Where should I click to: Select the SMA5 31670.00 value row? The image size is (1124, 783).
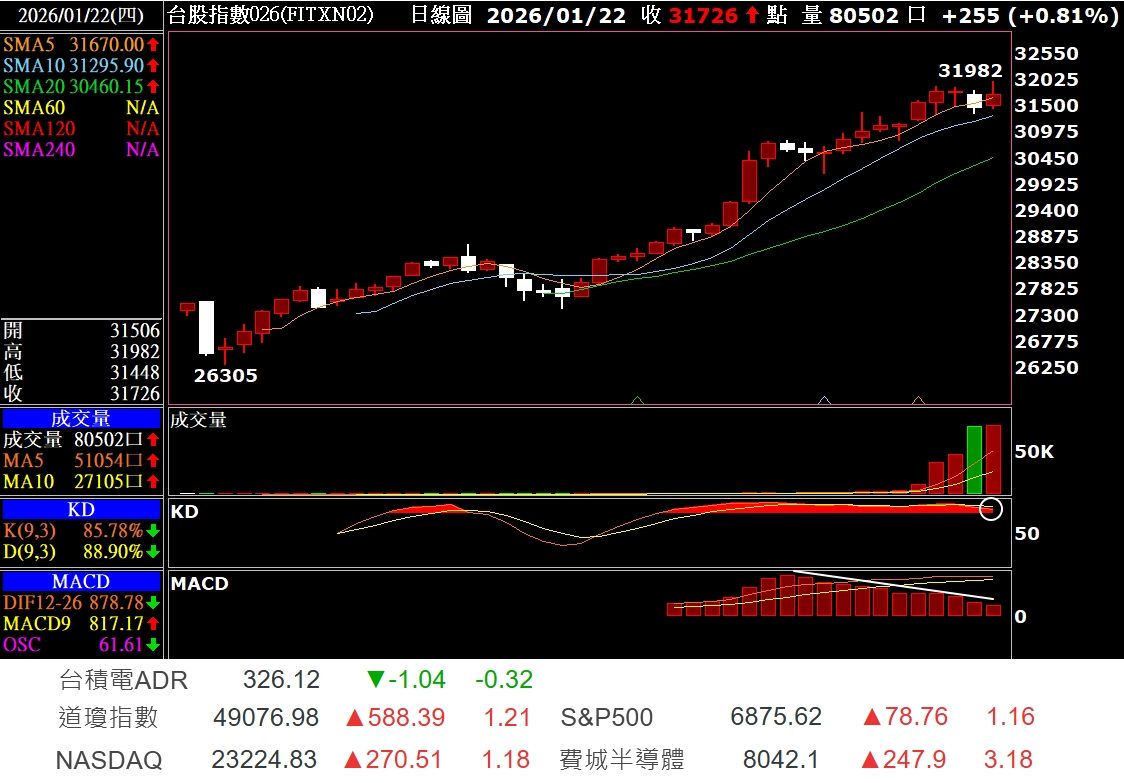tap(81, 44)
